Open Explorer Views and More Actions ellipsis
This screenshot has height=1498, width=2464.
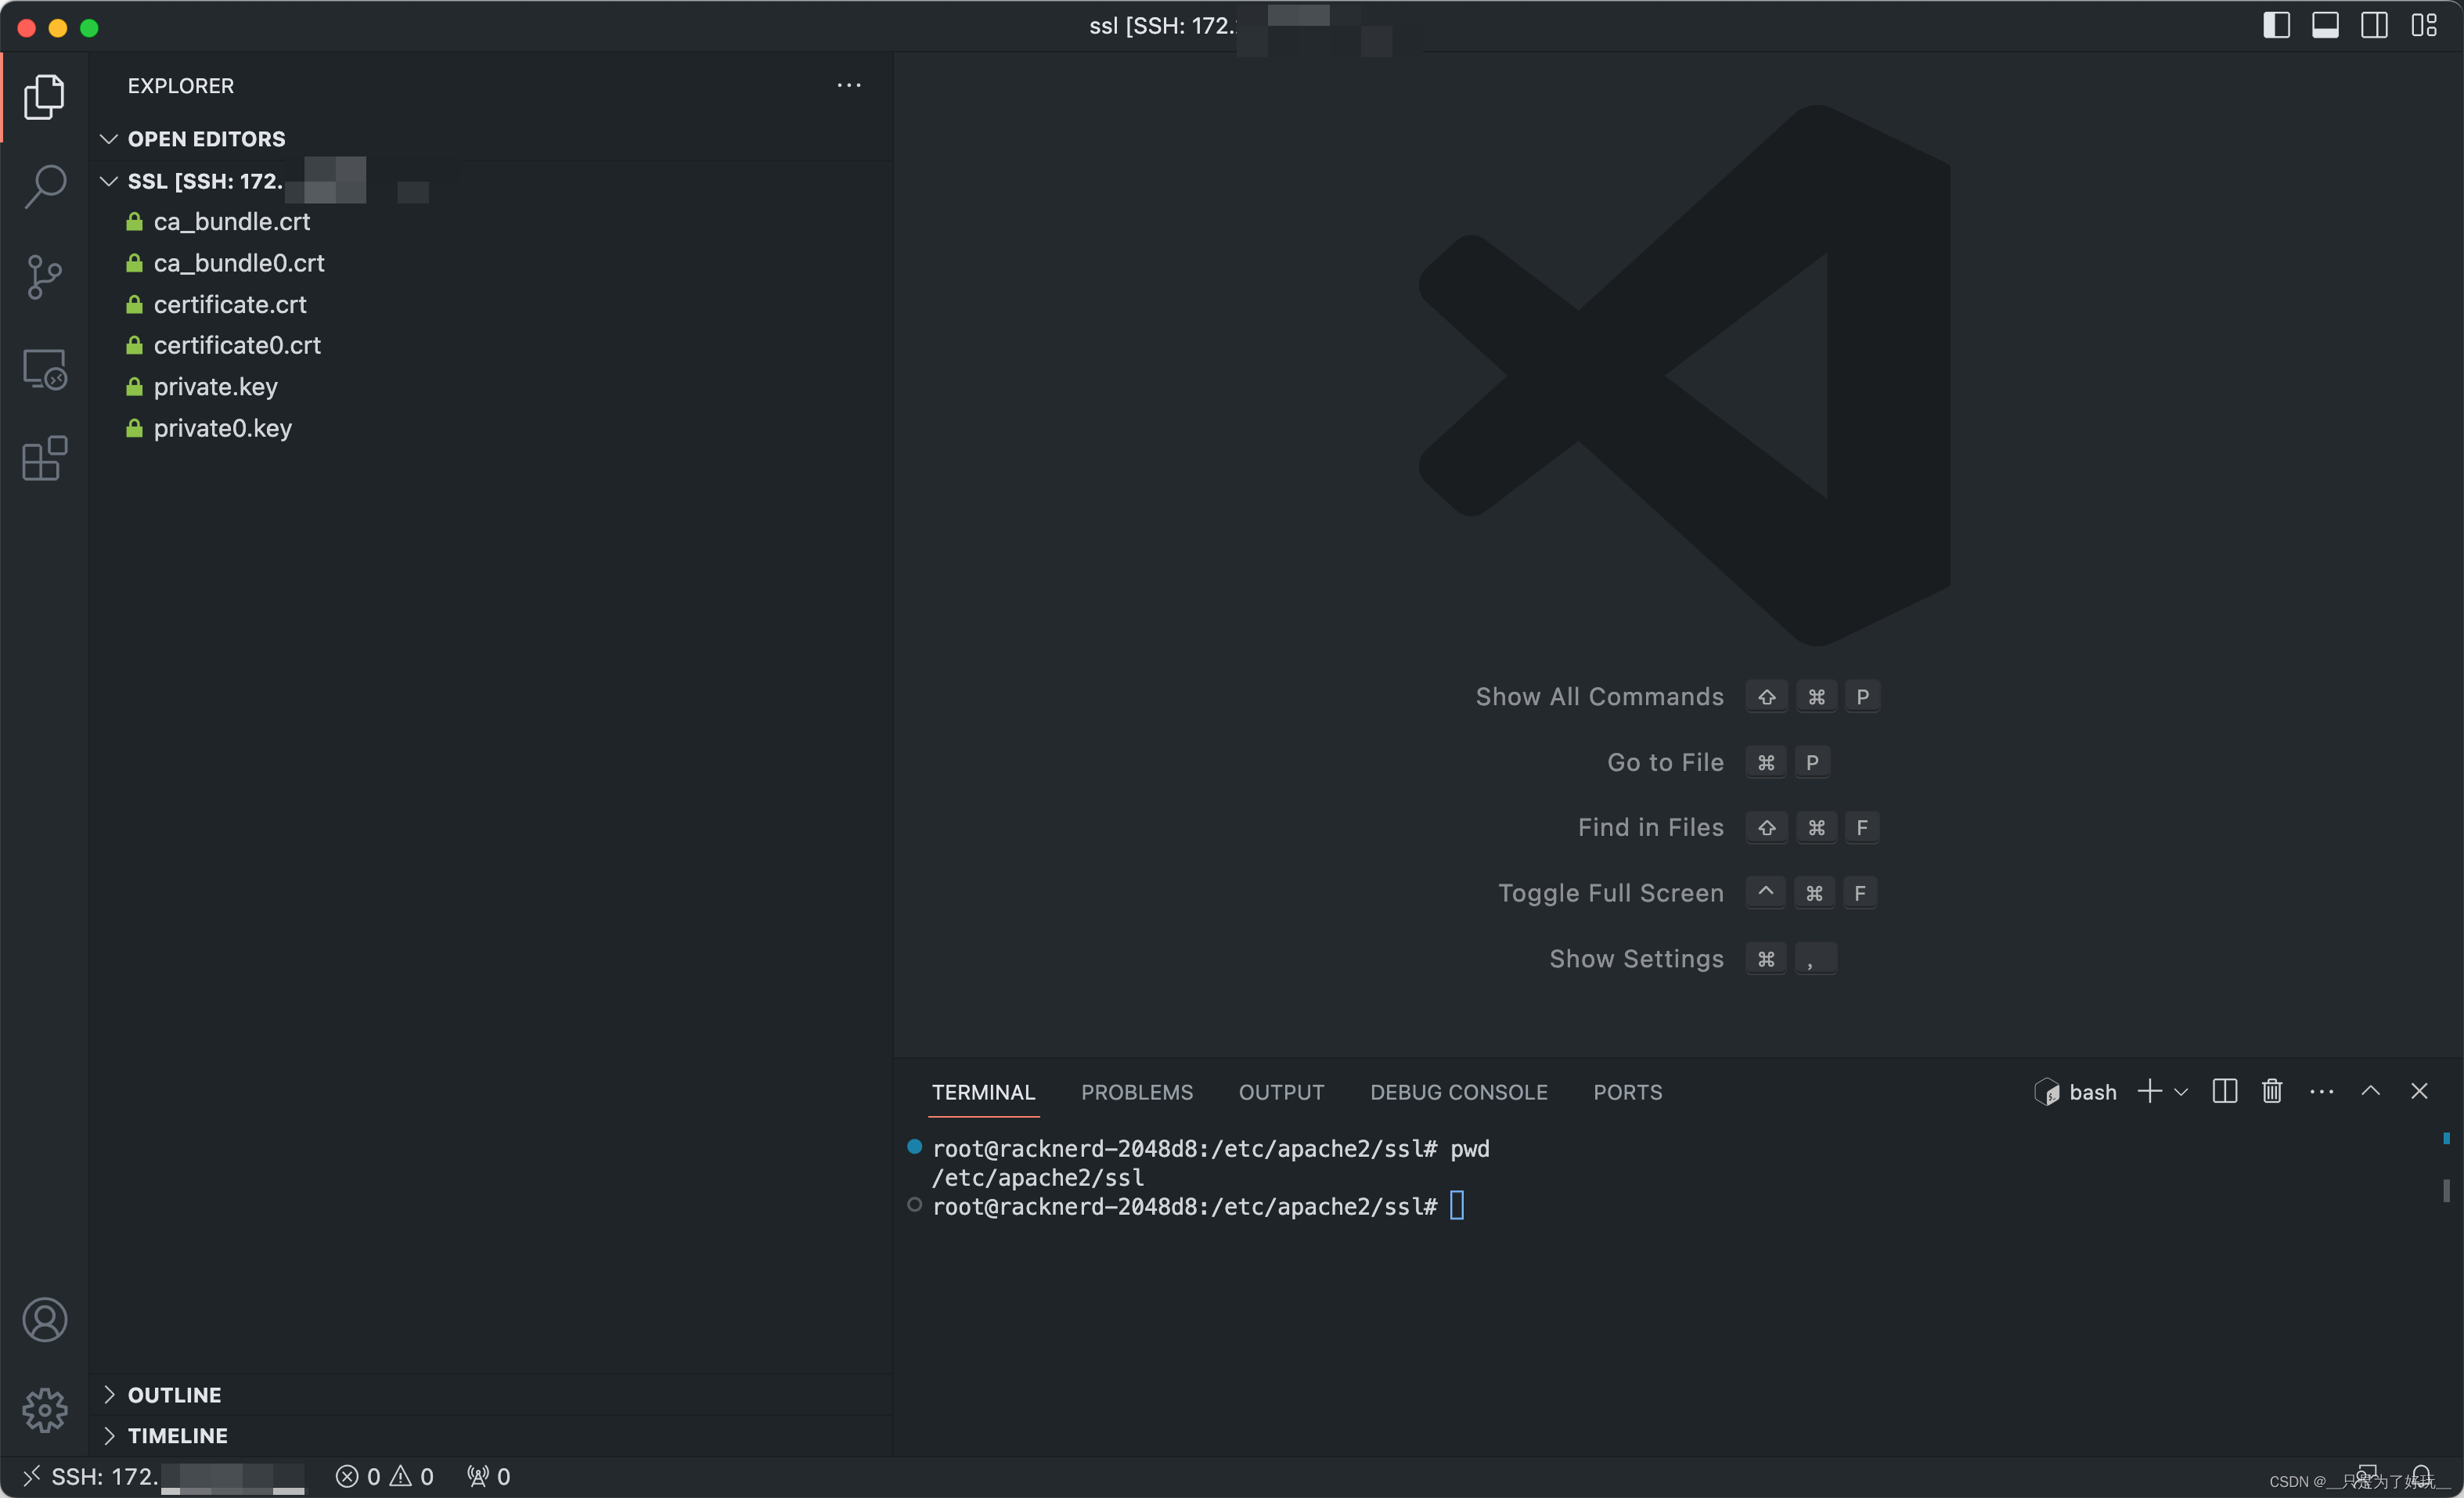849,86
